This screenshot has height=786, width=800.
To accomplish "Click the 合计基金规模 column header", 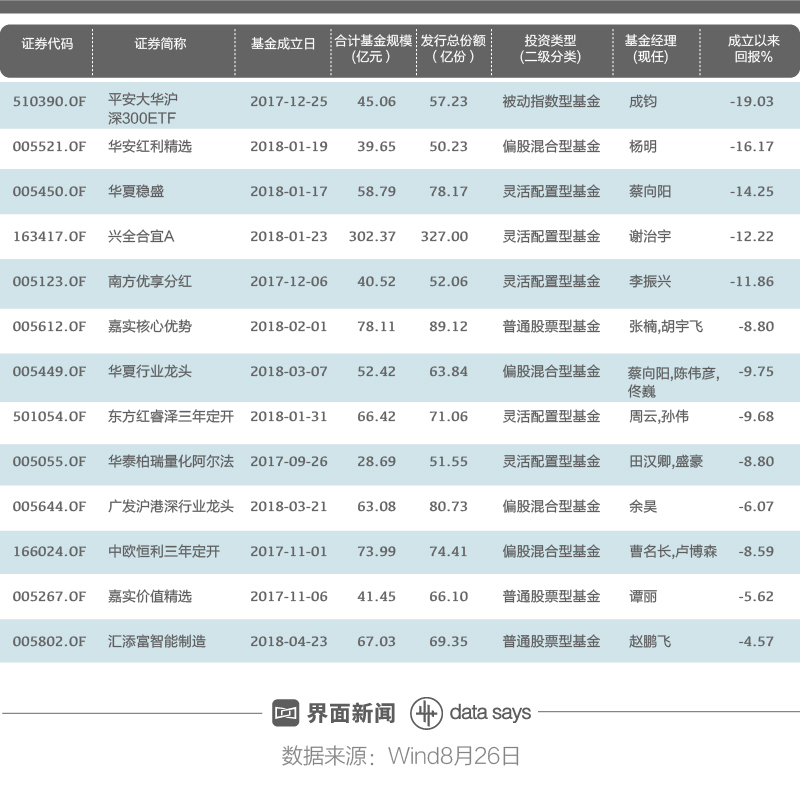I will pos(373,48).
